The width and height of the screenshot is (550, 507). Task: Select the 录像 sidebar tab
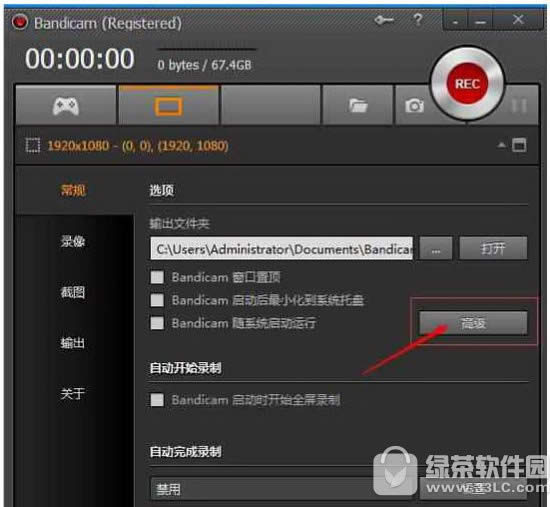pos(73,241)
